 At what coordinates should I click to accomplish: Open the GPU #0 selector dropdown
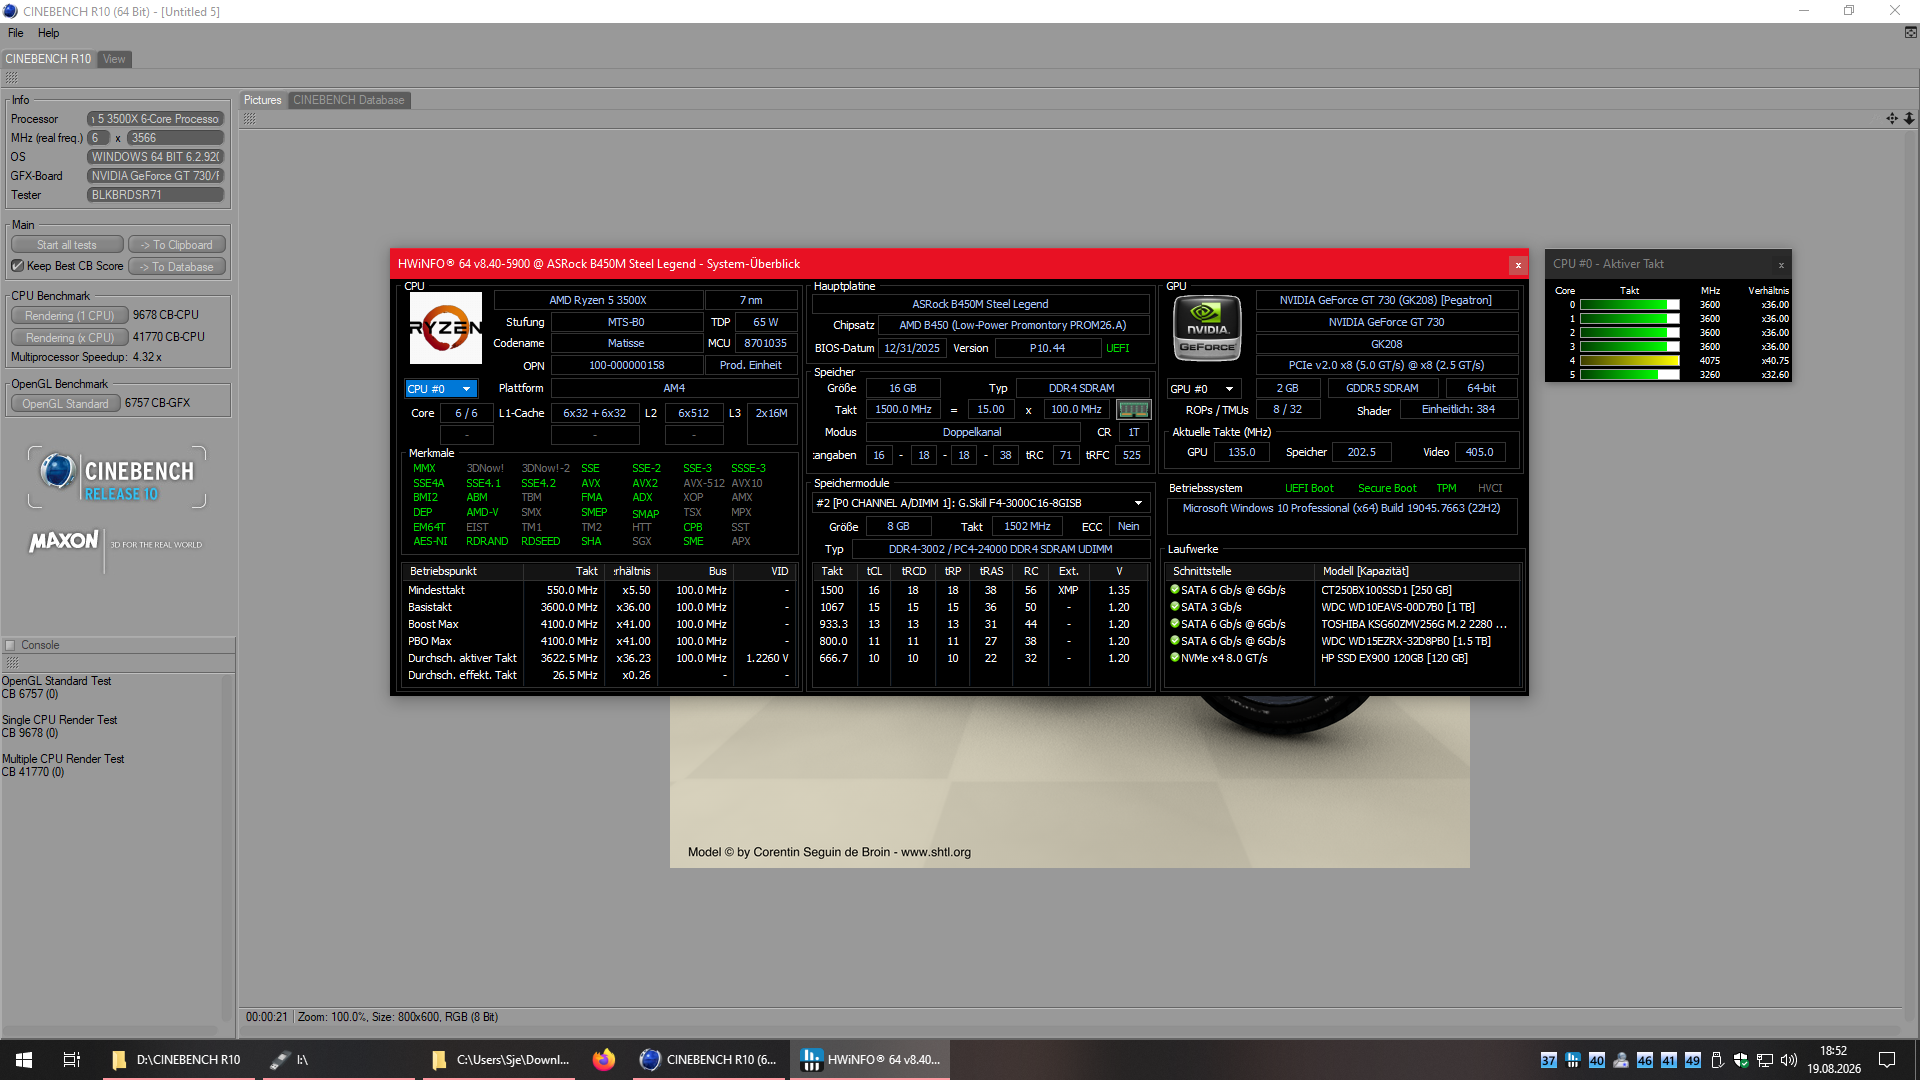[x=1204, y=389]
